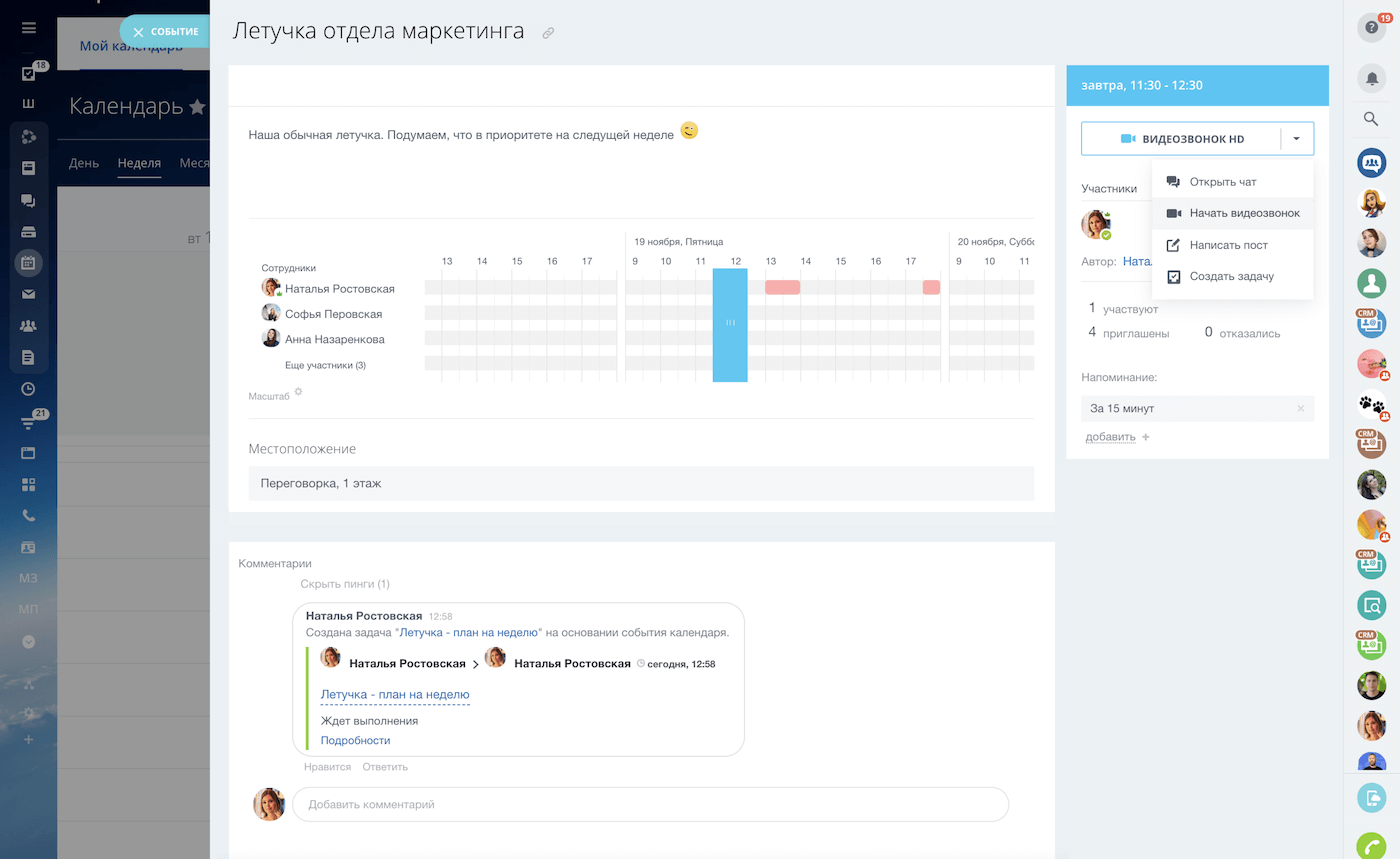Click the blue selected time slot bar
Viewport: 1400px width, 859px height.
pos(730,324)
